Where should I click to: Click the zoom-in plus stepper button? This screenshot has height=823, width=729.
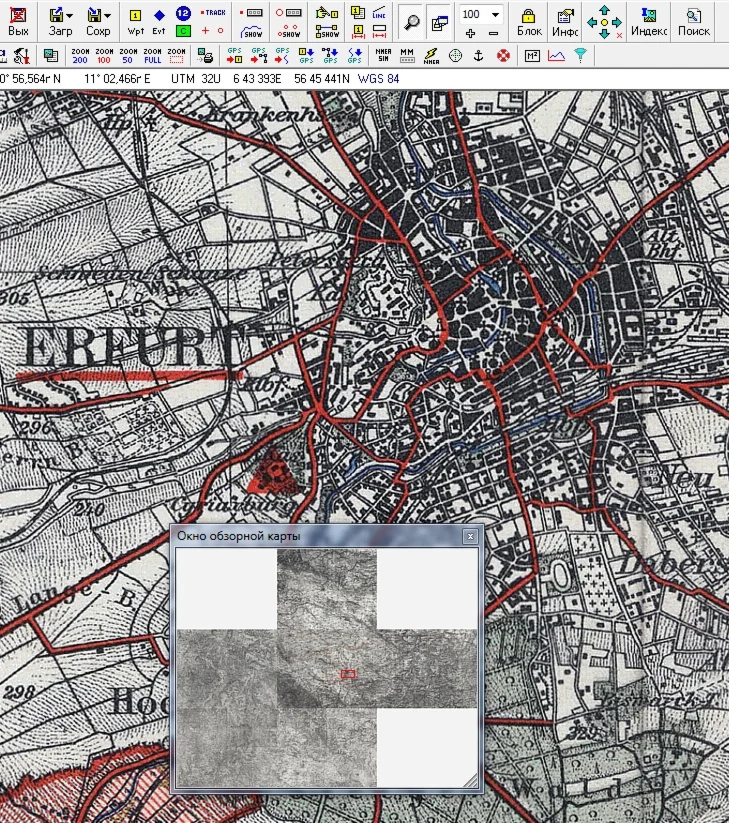pyautogui.click(x=470, y=33)
